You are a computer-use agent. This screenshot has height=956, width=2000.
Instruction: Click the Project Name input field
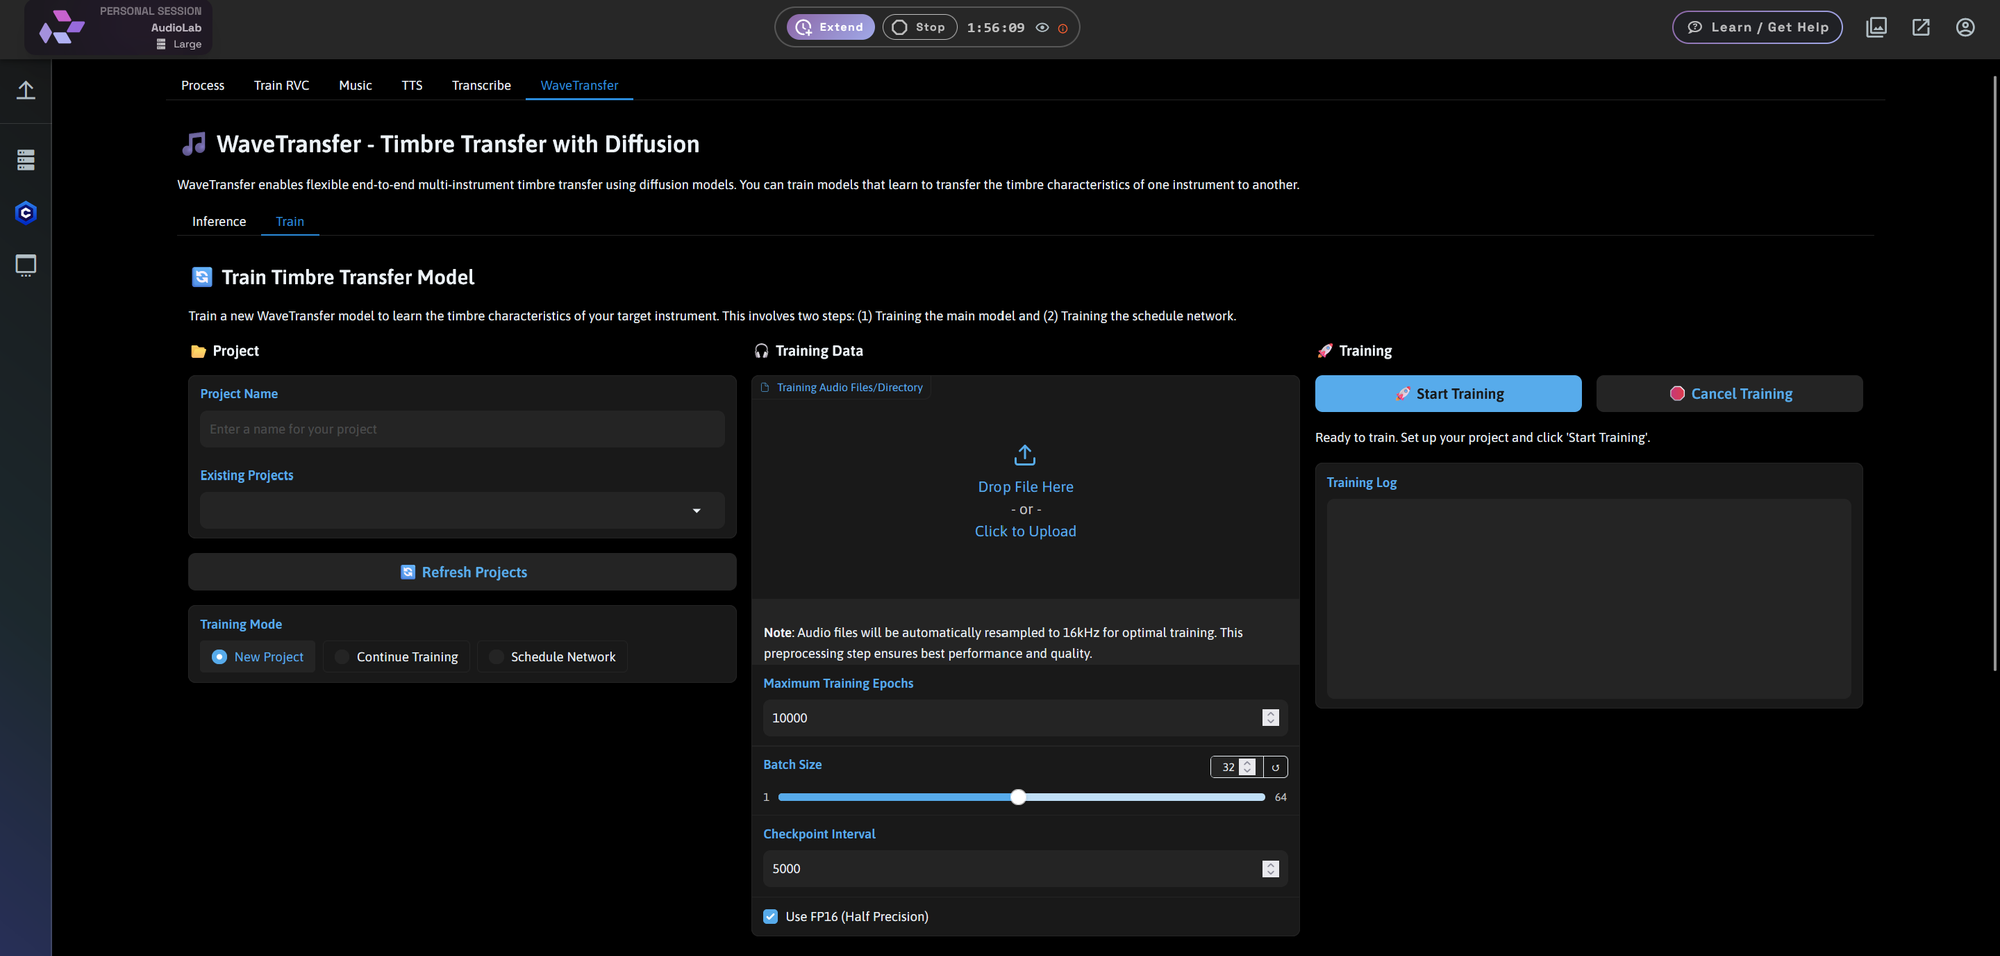[462, 429]
